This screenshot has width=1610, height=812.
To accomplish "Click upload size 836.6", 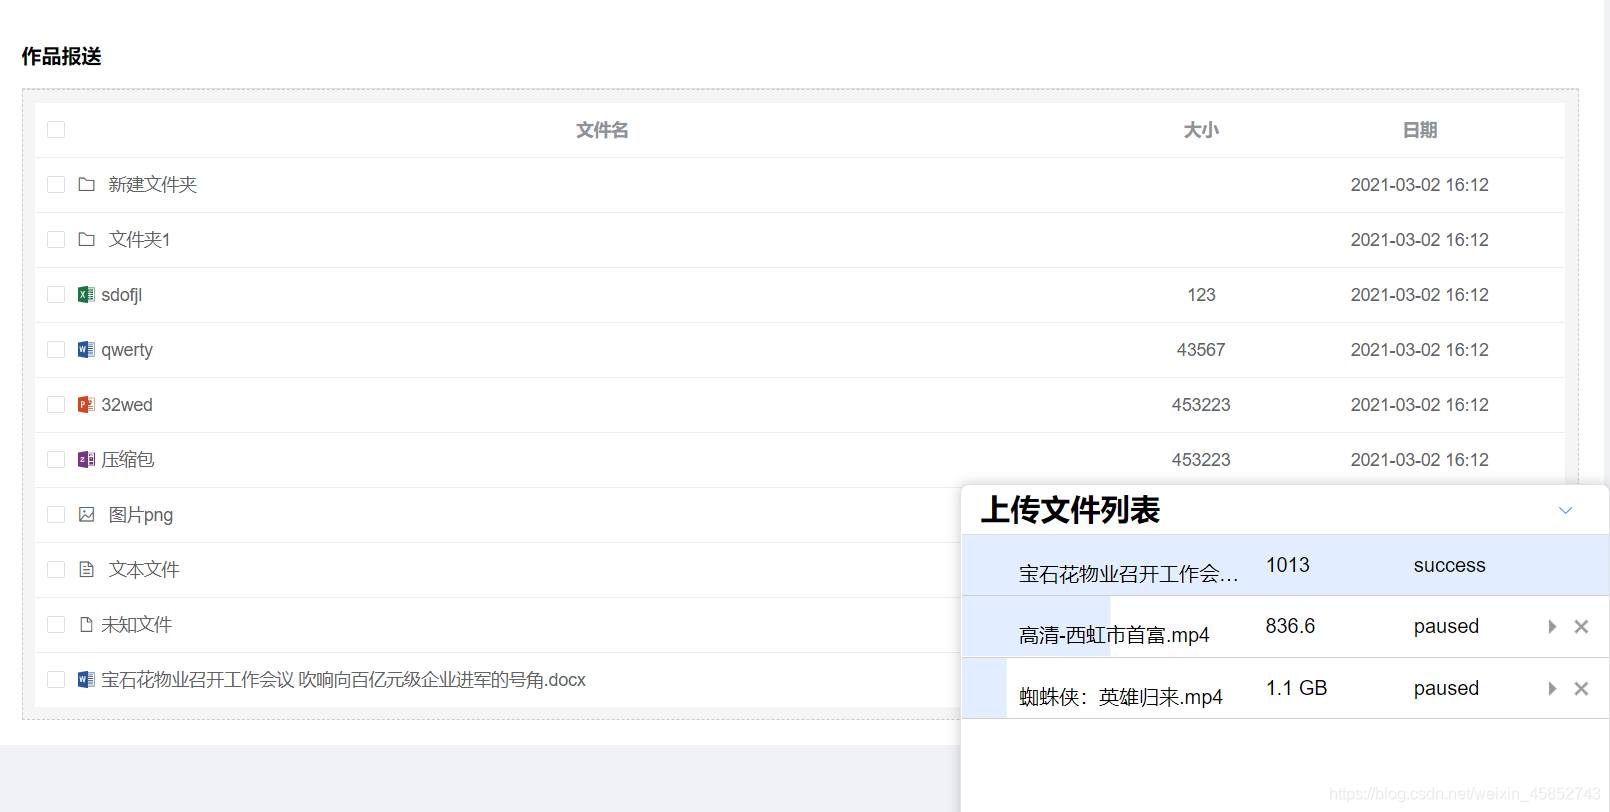I will click(x=1290, y=626).
